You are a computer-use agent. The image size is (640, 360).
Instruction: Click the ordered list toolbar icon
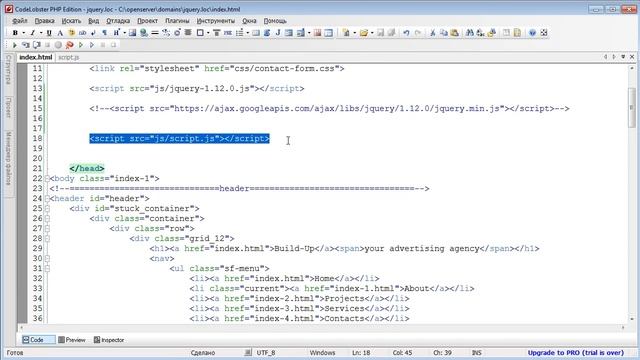click(x=240, y=33)
